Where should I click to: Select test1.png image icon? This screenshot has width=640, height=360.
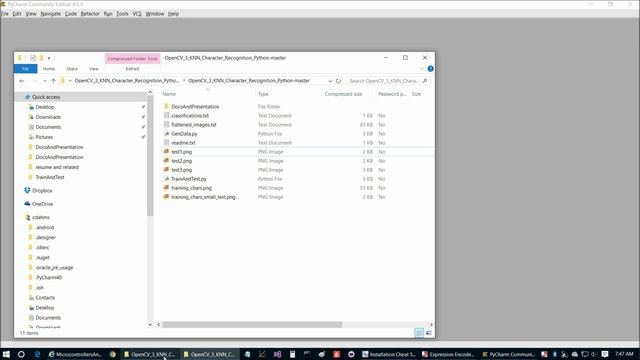click(x=167, y=152)
